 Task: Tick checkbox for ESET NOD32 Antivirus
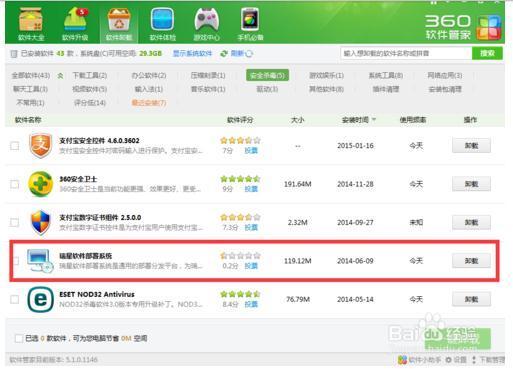[15, 299]
